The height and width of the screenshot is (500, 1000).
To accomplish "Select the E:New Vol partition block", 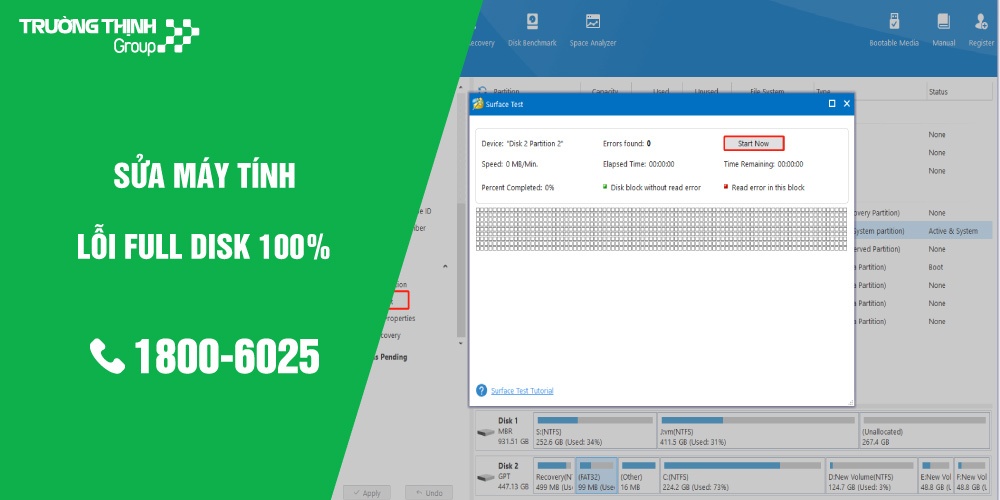I will click(936, 475).
